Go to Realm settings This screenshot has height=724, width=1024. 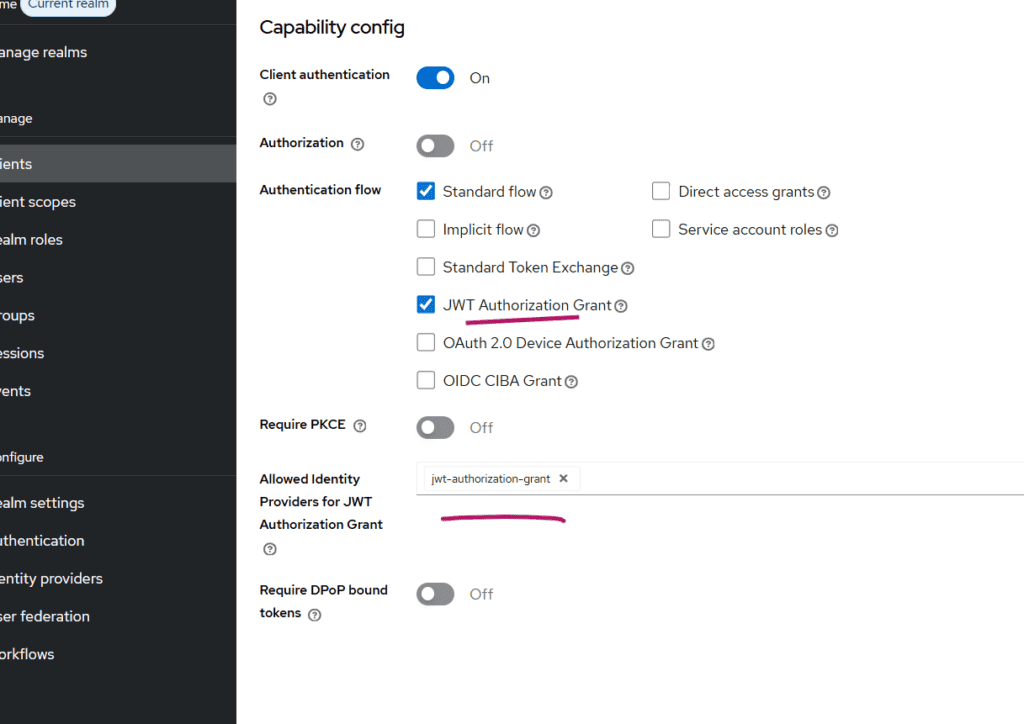pyautogui.click(x=43, y=502)
